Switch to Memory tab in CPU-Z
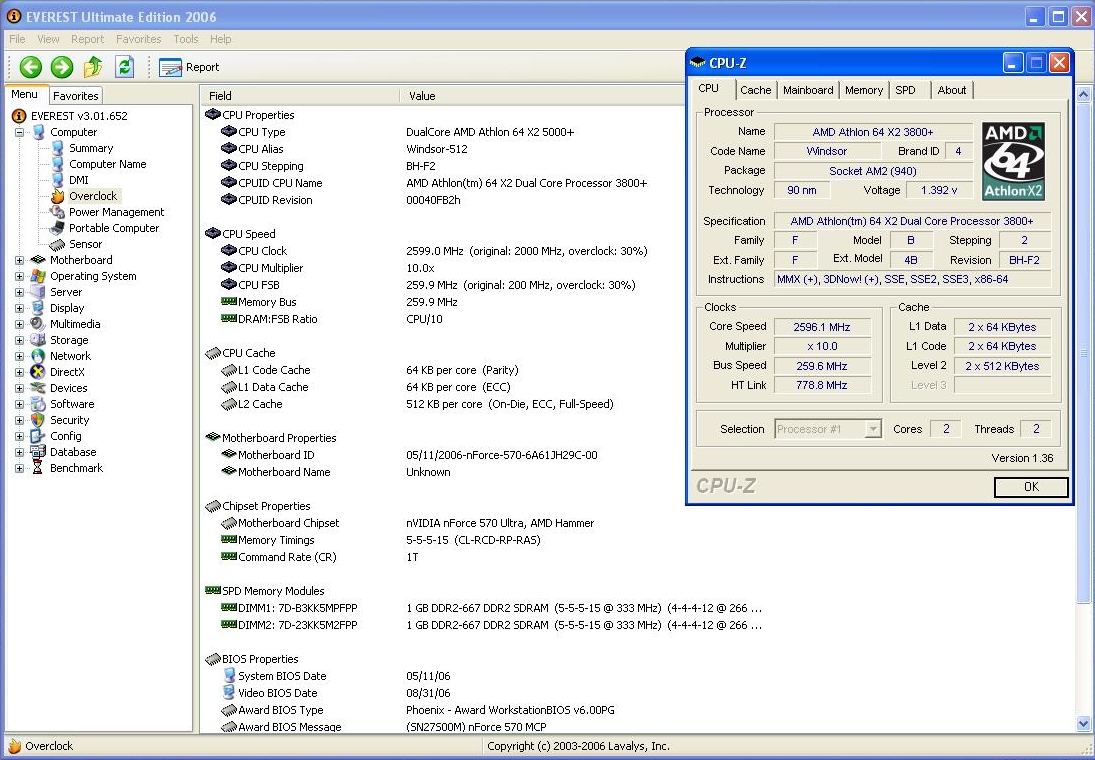The height and width of the screenshot is (760, 1095). tap(864, 90)
